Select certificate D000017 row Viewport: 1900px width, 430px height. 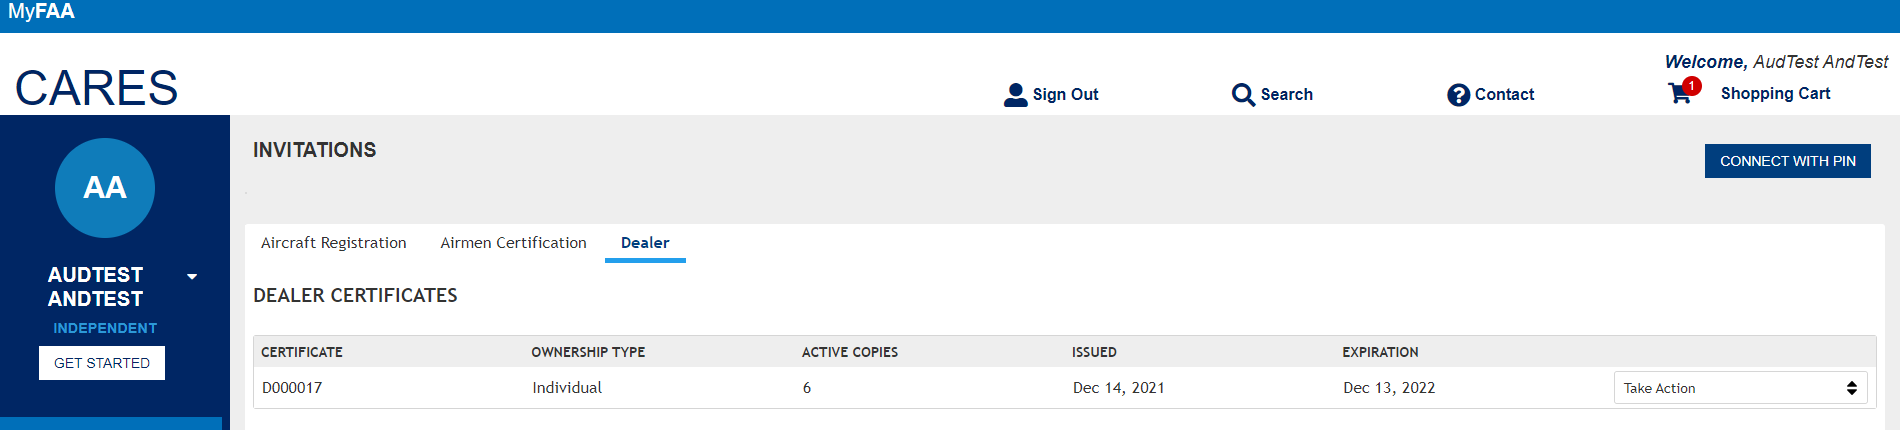coord(292,388)
